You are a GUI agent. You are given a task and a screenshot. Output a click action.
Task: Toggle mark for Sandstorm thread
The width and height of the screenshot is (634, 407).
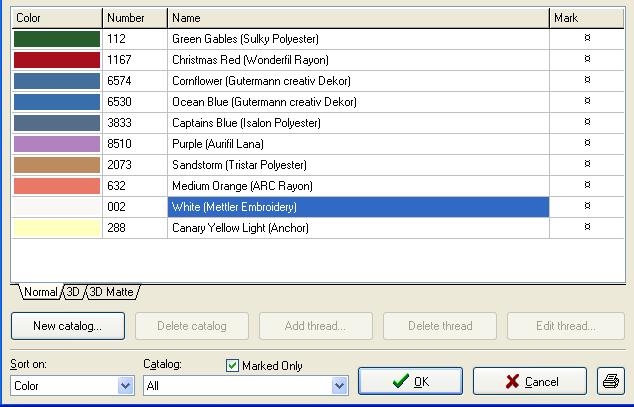pos(588,164)
